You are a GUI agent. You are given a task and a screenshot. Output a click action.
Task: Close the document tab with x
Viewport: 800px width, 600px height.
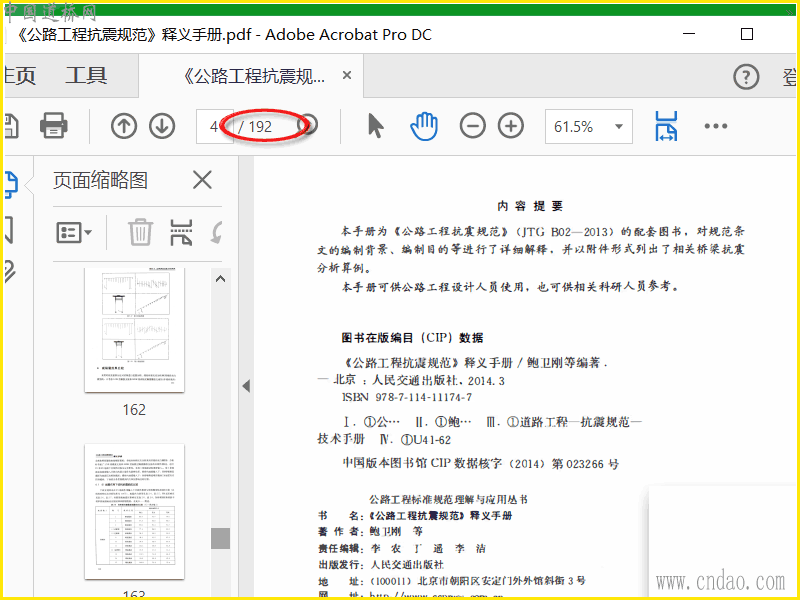click(347, 76)
